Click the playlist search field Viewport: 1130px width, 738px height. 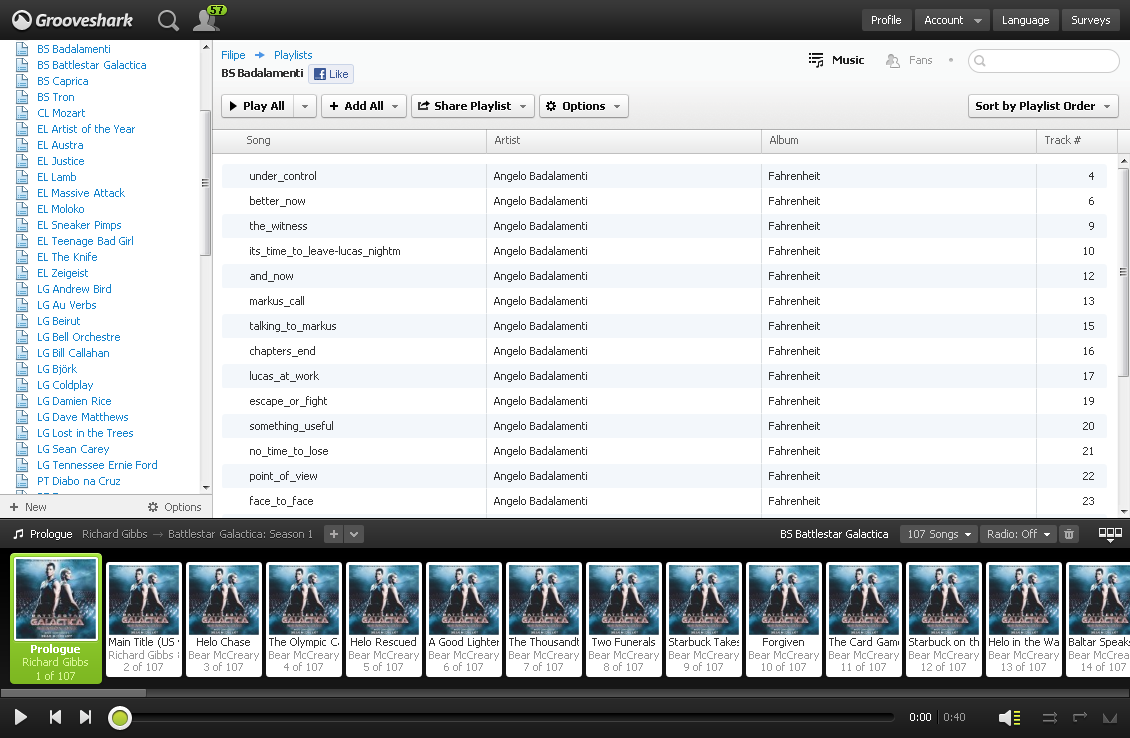pos(1044,61)
